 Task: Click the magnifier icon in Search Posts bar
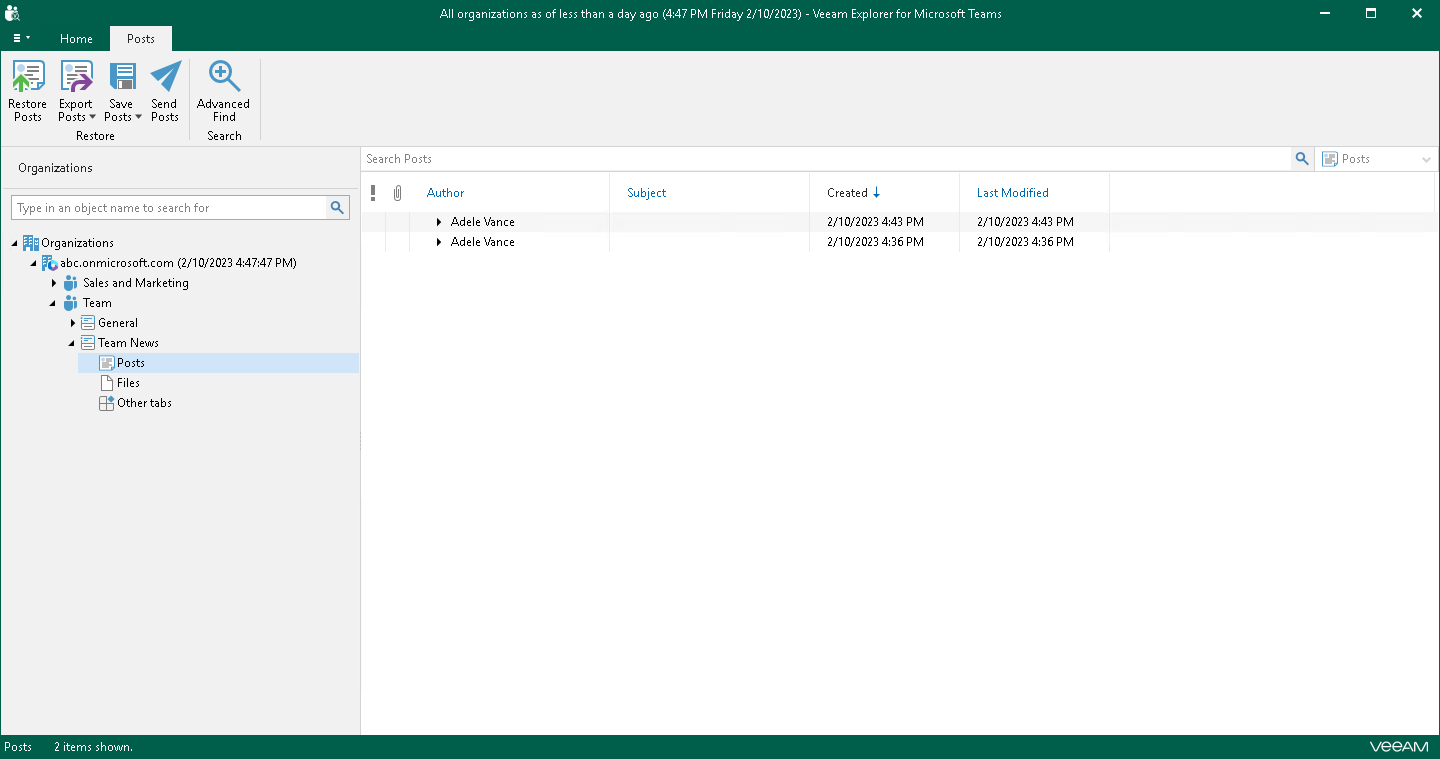coord(1302,159)
